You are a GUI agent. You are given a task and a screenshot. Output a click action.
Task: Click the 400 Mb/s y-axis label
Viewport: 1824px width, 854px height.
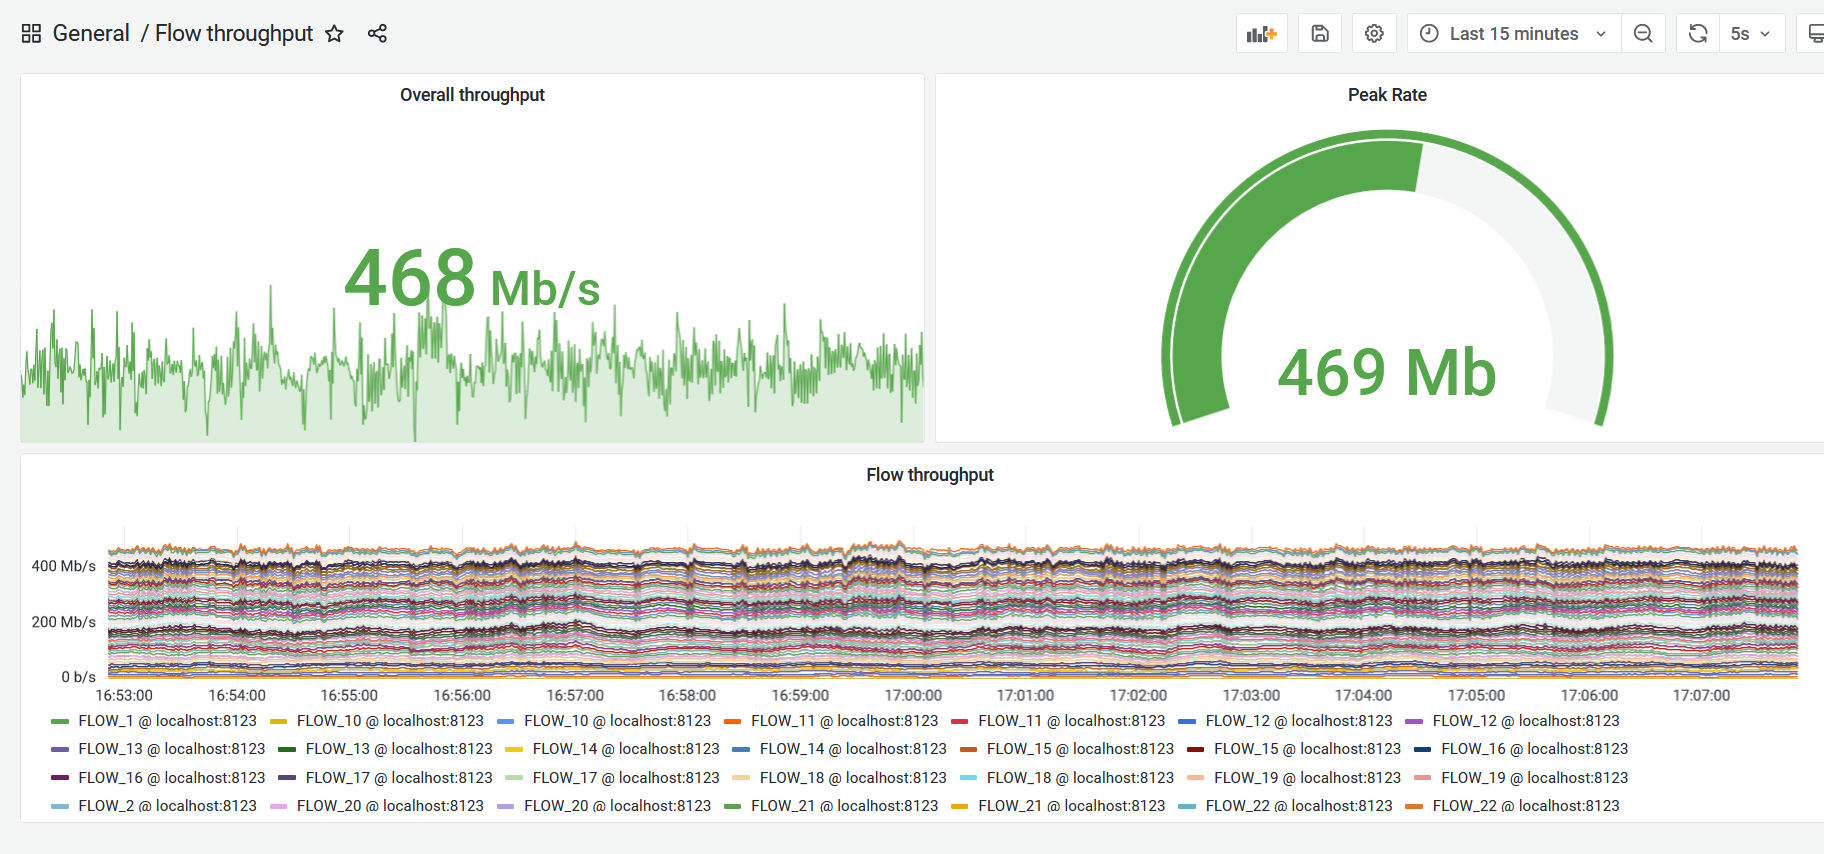coord(64,566)
